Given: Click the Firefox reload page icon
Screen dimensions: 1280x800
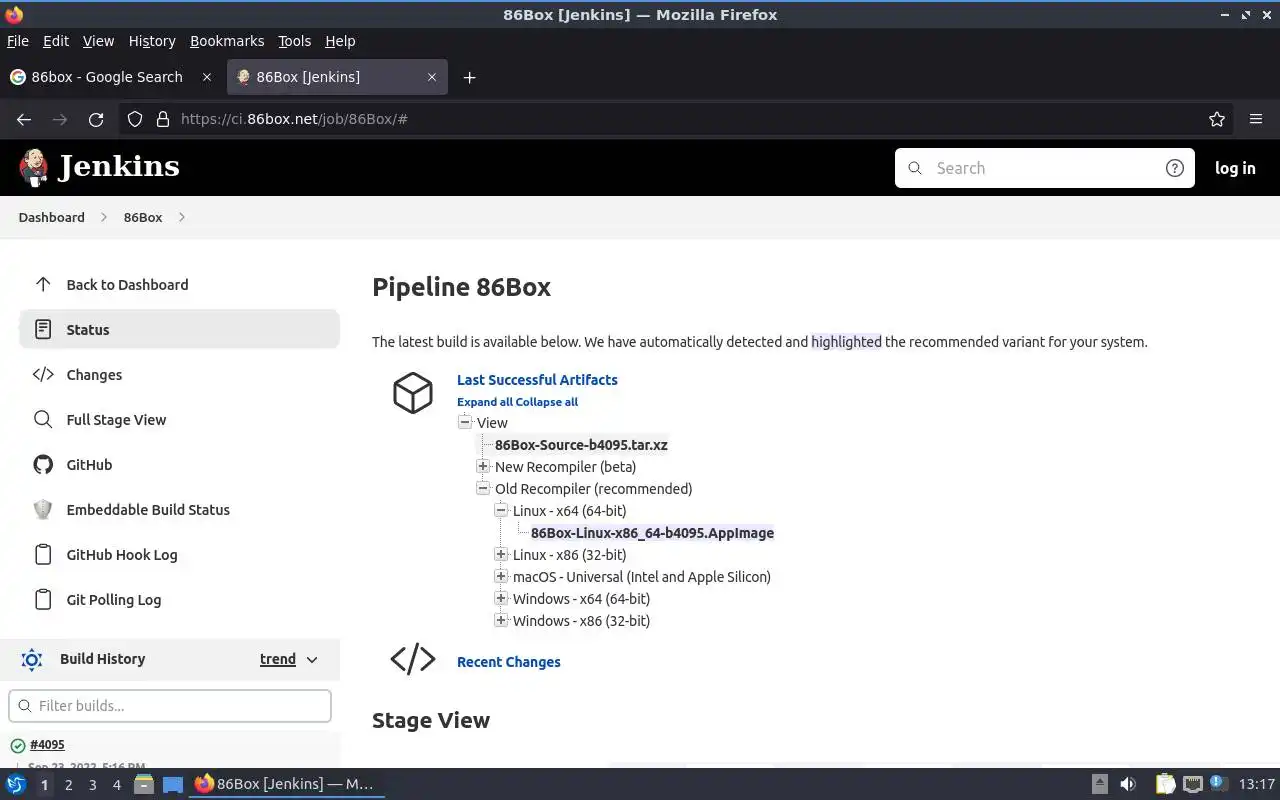Looking at the screenshot, I should point(96,119).
